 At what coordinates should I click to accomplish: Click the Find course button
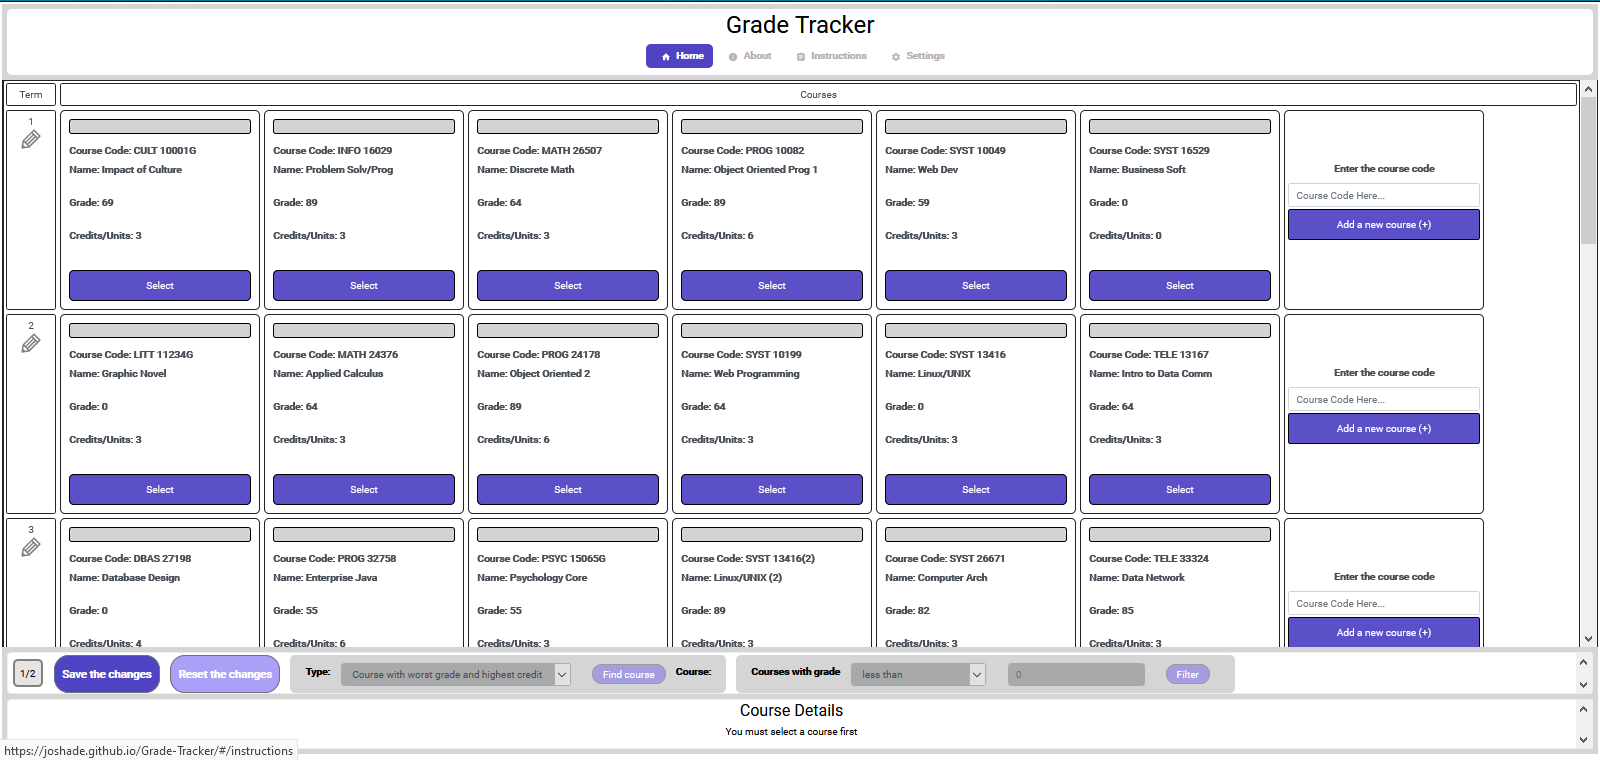(x=628, y=675)
